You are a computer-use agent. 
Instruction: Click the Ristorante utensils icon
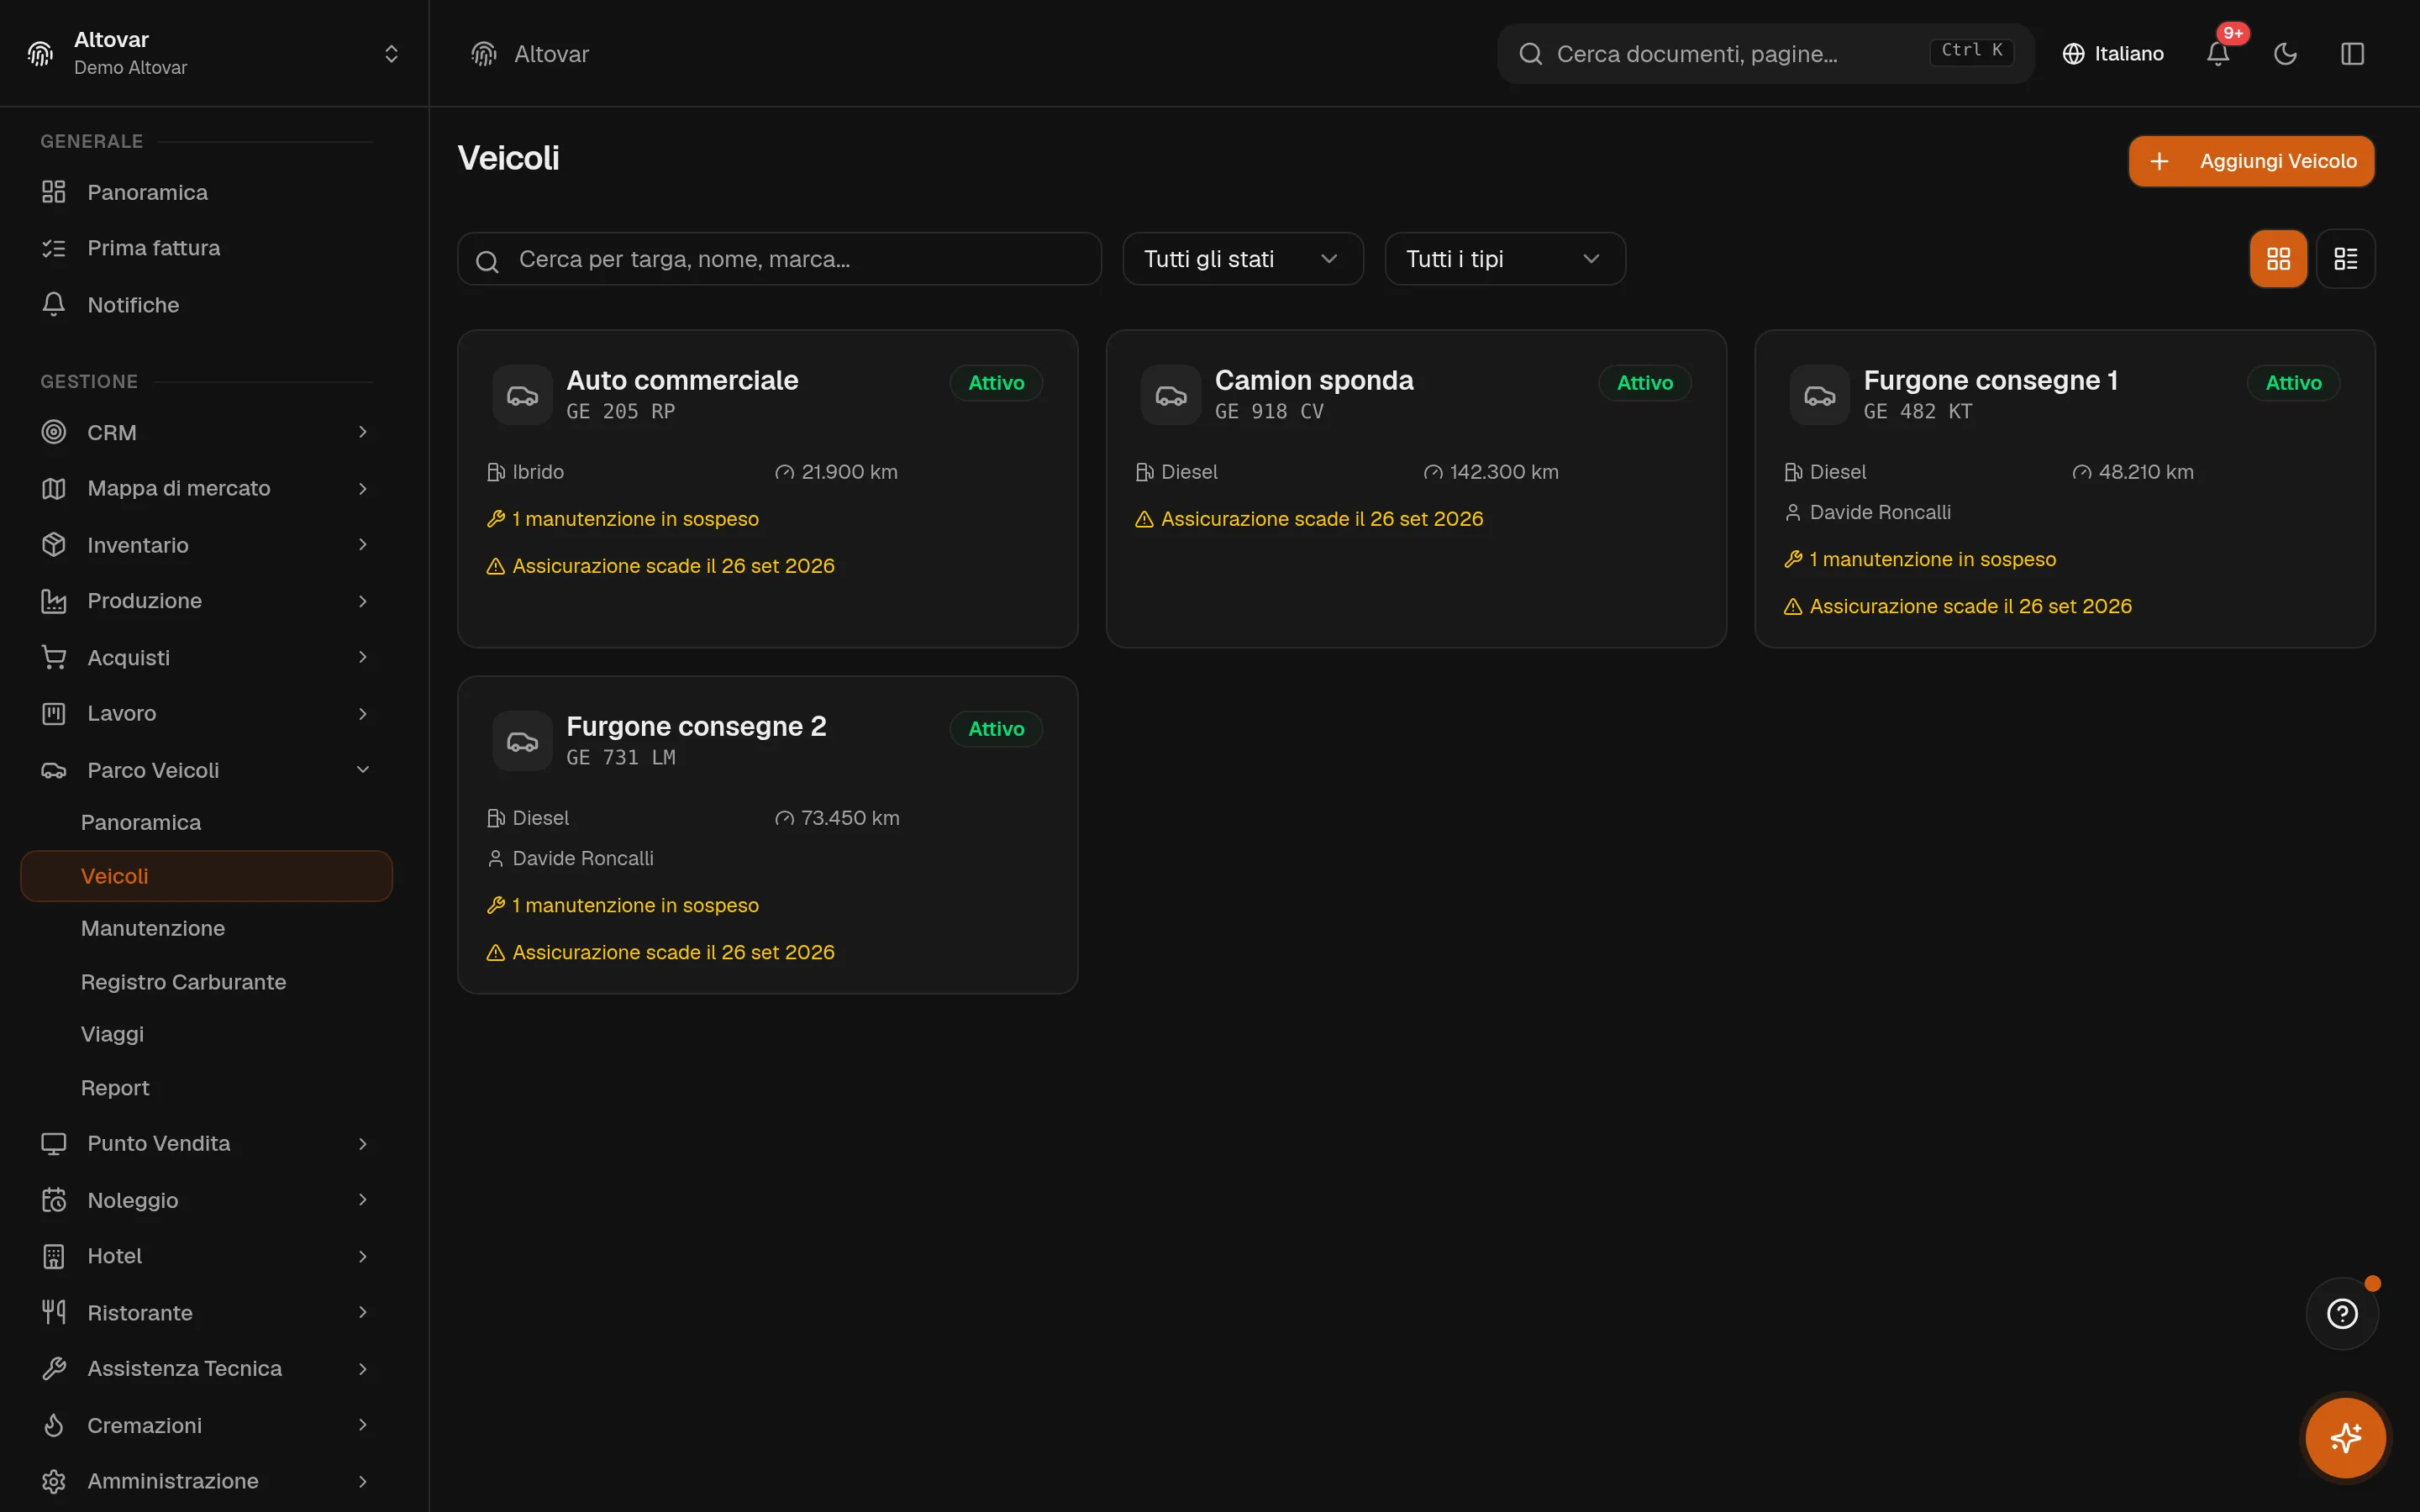54,1312
